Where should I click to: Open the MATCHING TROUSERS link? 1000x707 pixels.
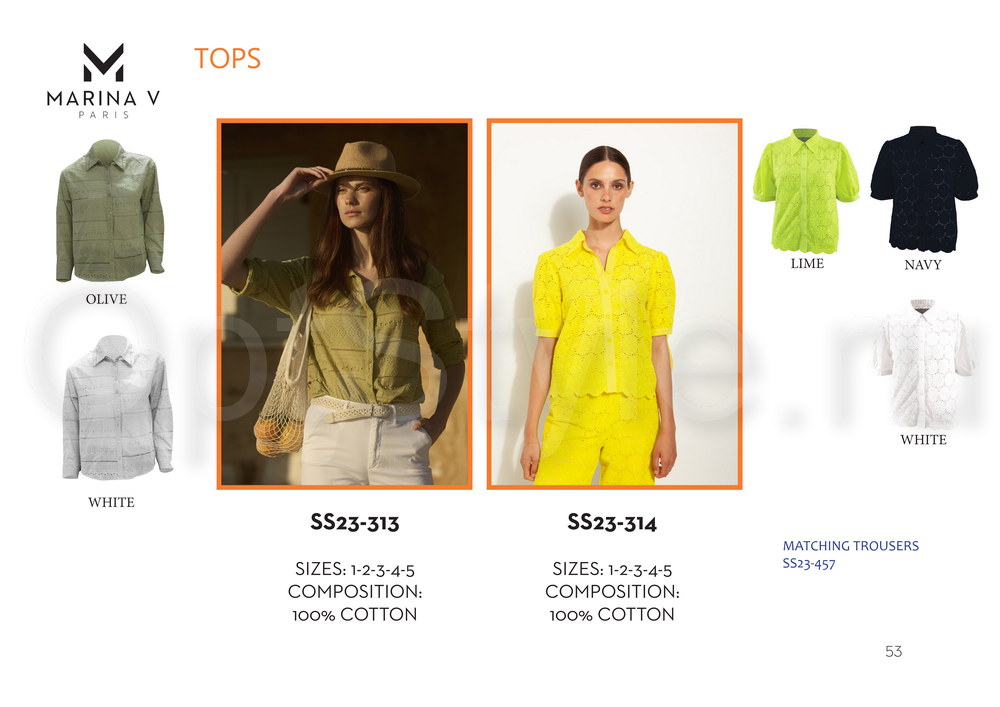(851, 546)
